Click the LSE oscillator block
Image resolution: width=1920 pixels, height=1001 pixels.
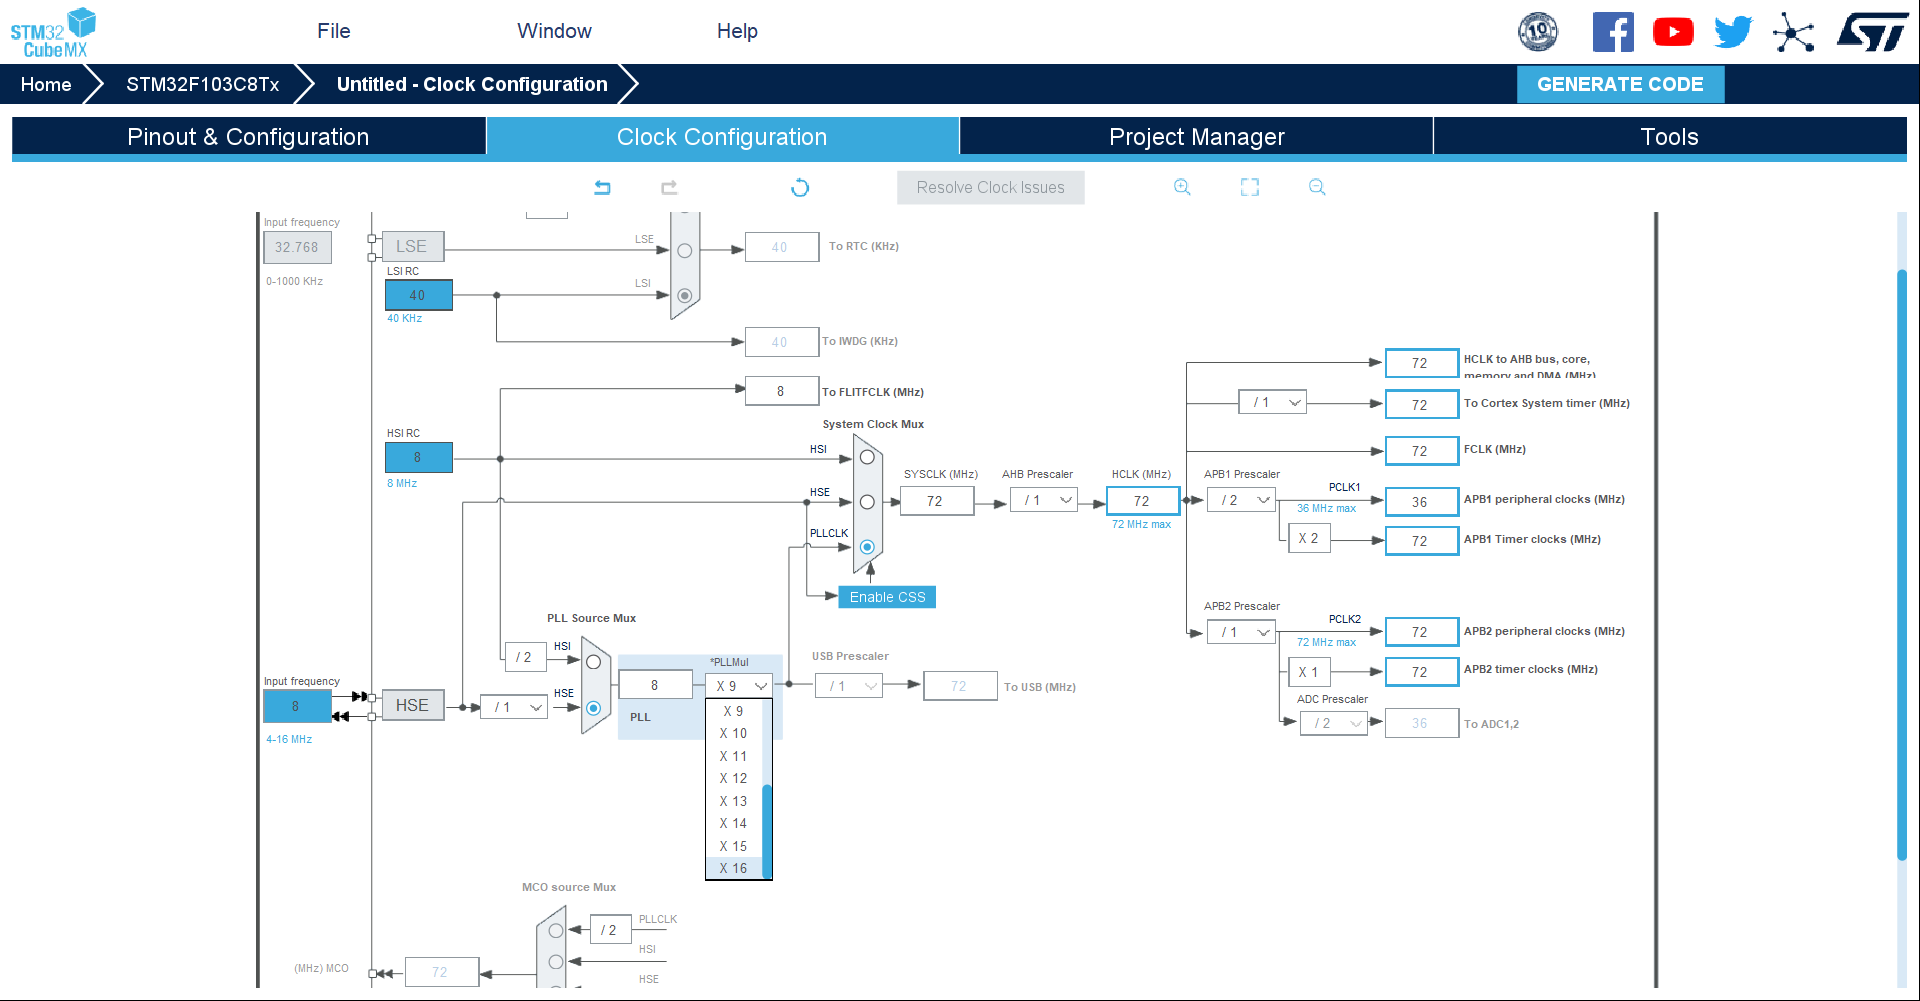click(412, 246)
